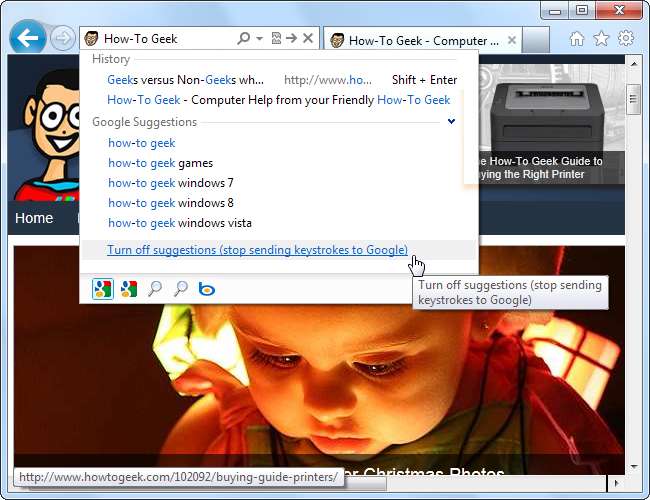Switch to the How-To Geek - Computer tab
650x500 pixels.
click(418, 41)
